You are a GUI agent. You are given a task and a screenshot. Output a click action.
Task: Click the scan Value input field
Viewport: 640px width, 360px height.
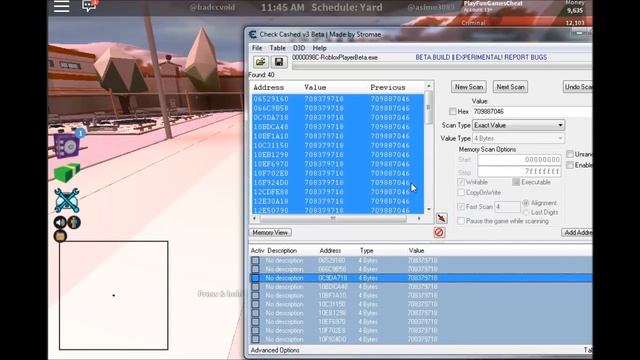point(532,111)
